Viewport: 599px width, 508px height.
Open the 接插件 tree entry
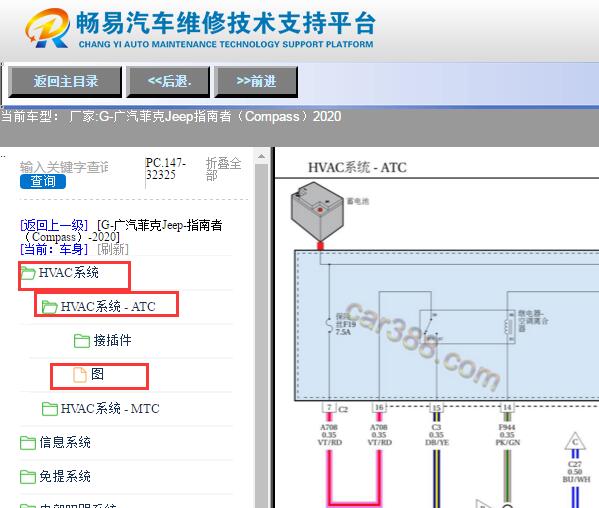[113, 340]
